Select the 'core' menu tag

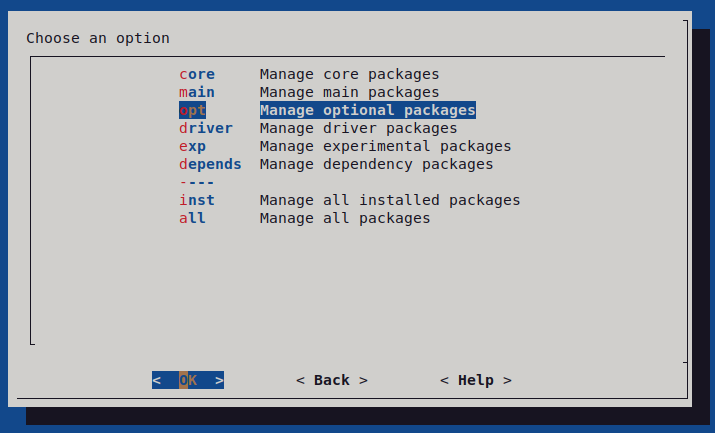[197, 74]
